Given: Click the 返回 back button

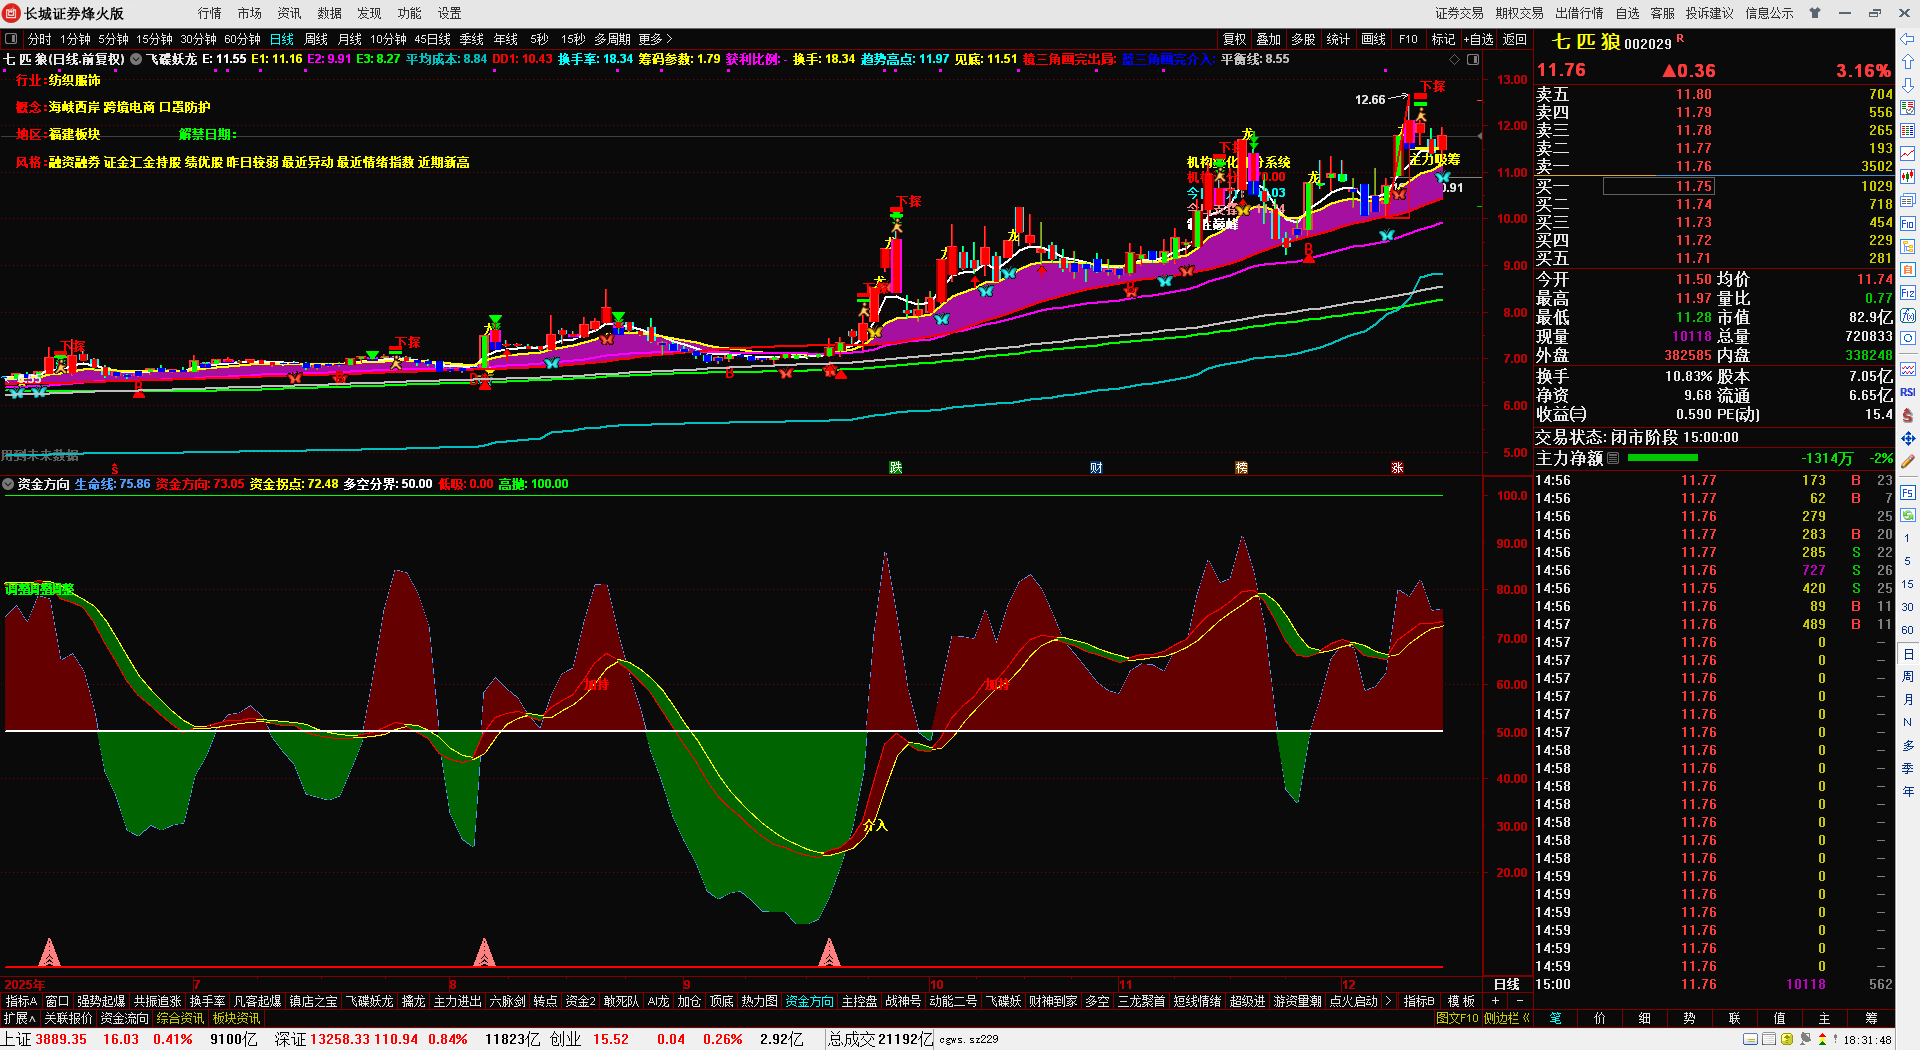Looking at the screenshot, I should [1515, 39].
